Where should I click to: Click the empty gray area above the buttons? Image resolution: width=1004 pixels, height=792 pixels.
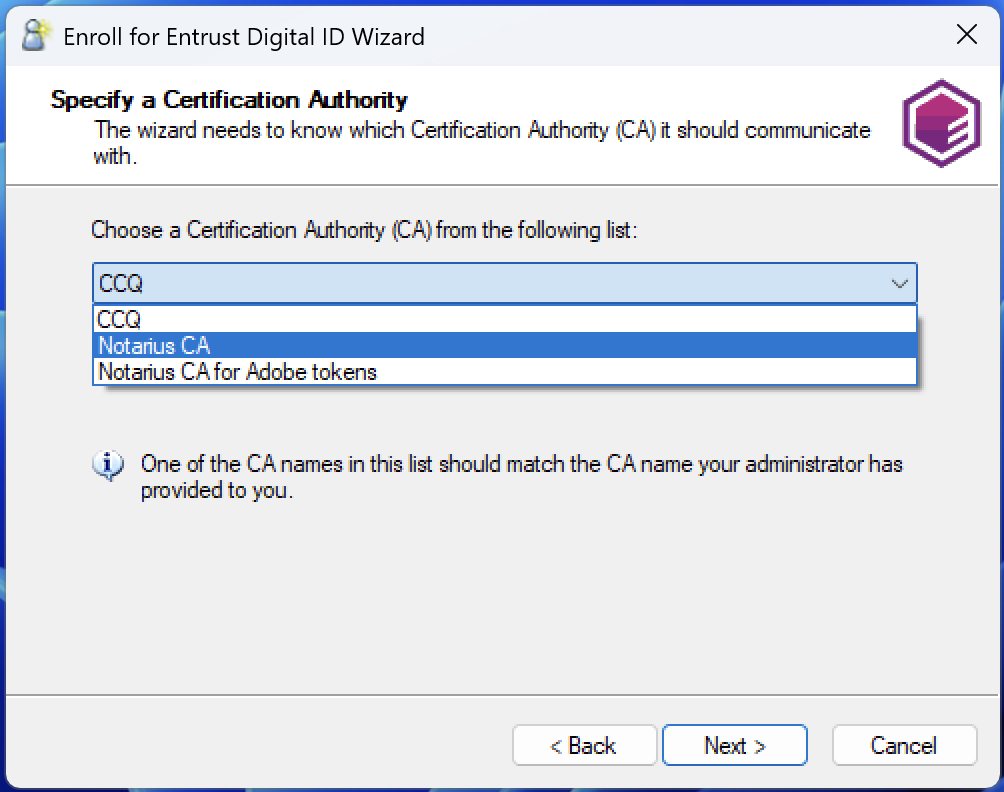[x=500, y=600]
